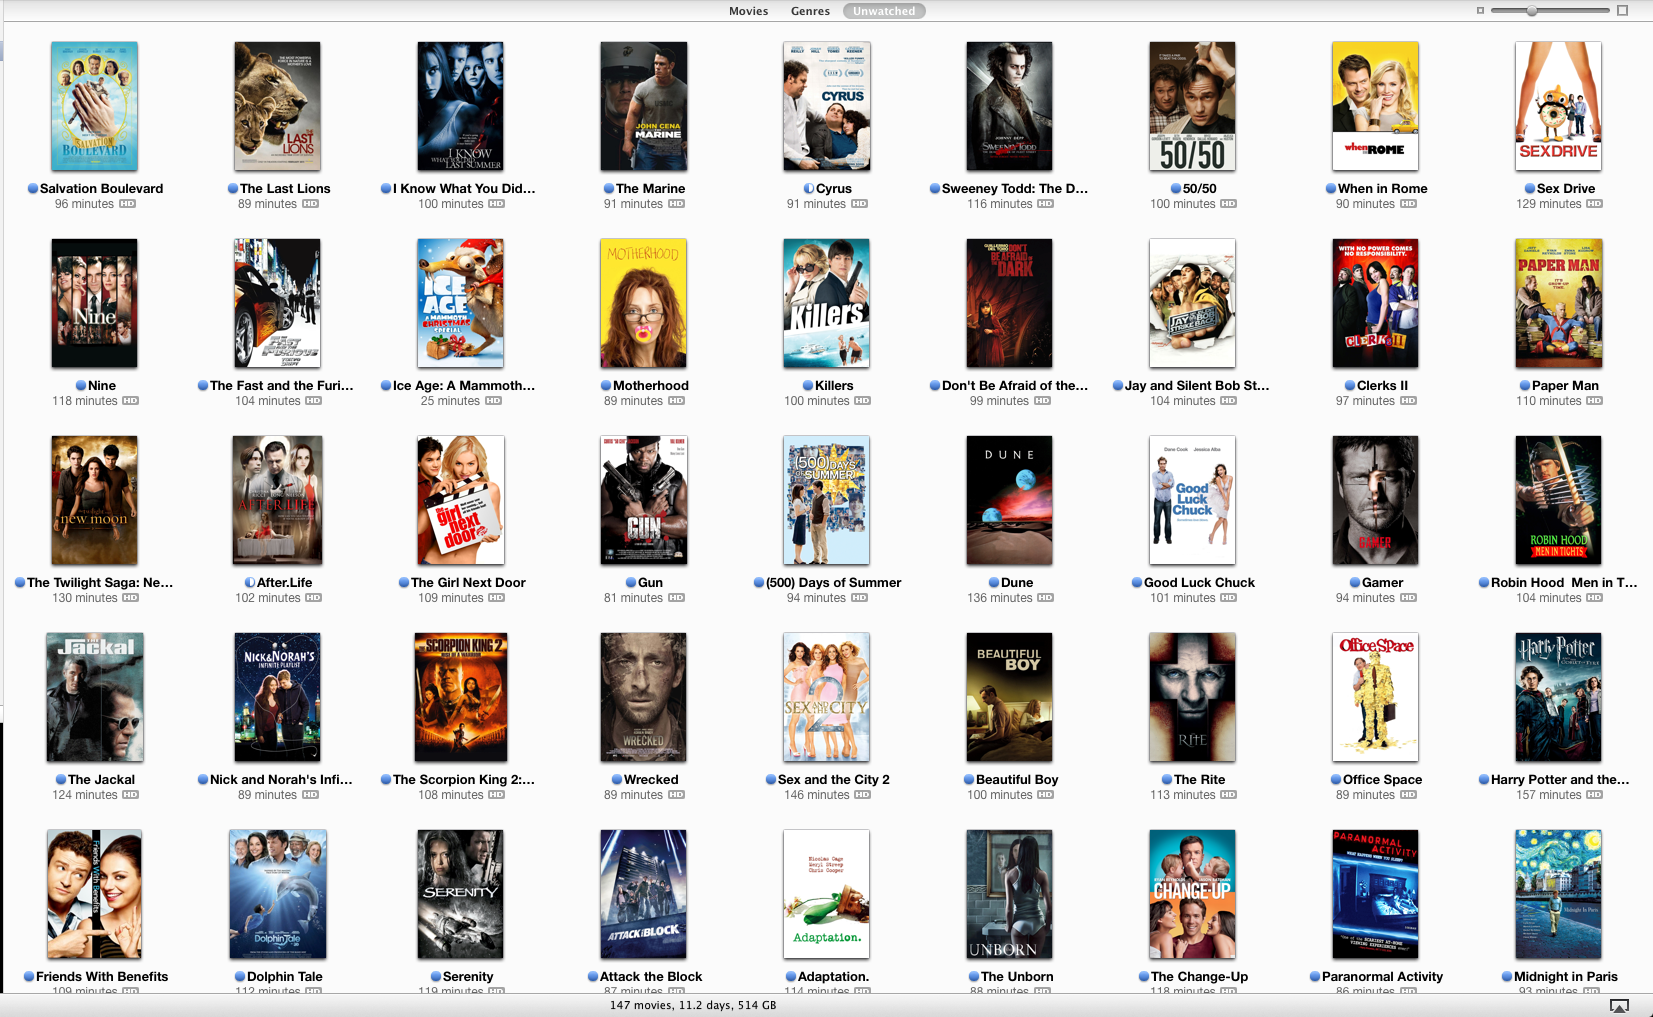Click the "Don't Be Afraid of the…" title
This screenshot has width=1653, height=1017.
1015,385
